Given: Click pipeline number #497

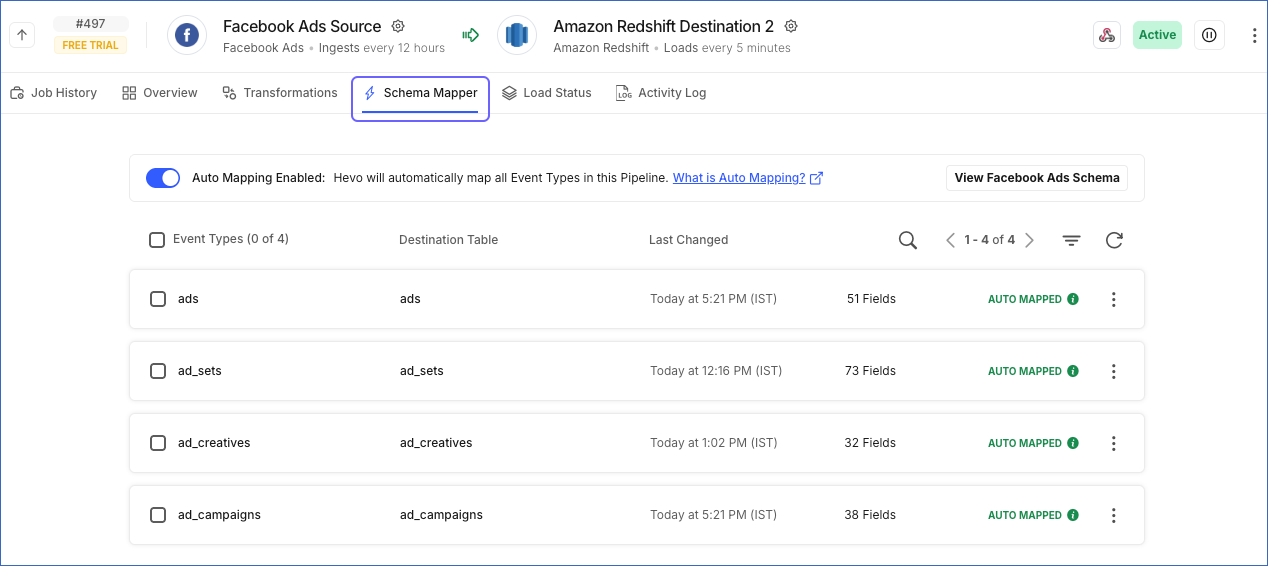Looking at the screenshot, I should coord(90,23).
